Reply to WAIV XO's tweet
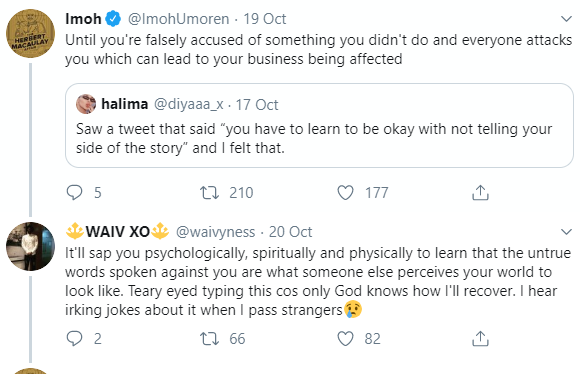The width and height of the screenshot is (580, 374). coord(74,338)
